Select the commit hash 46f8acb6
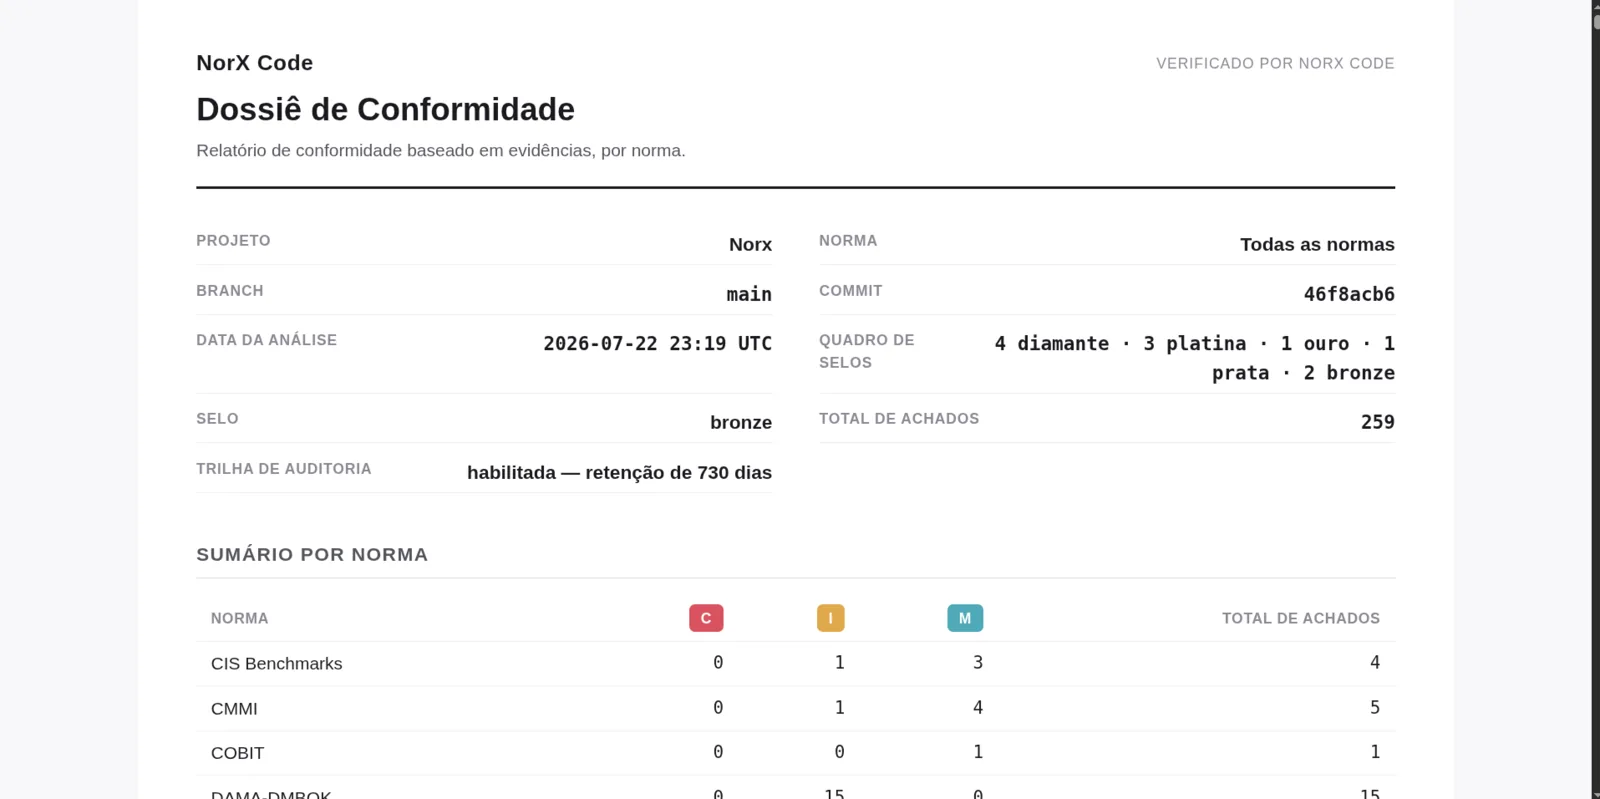 click(1349, 294)
